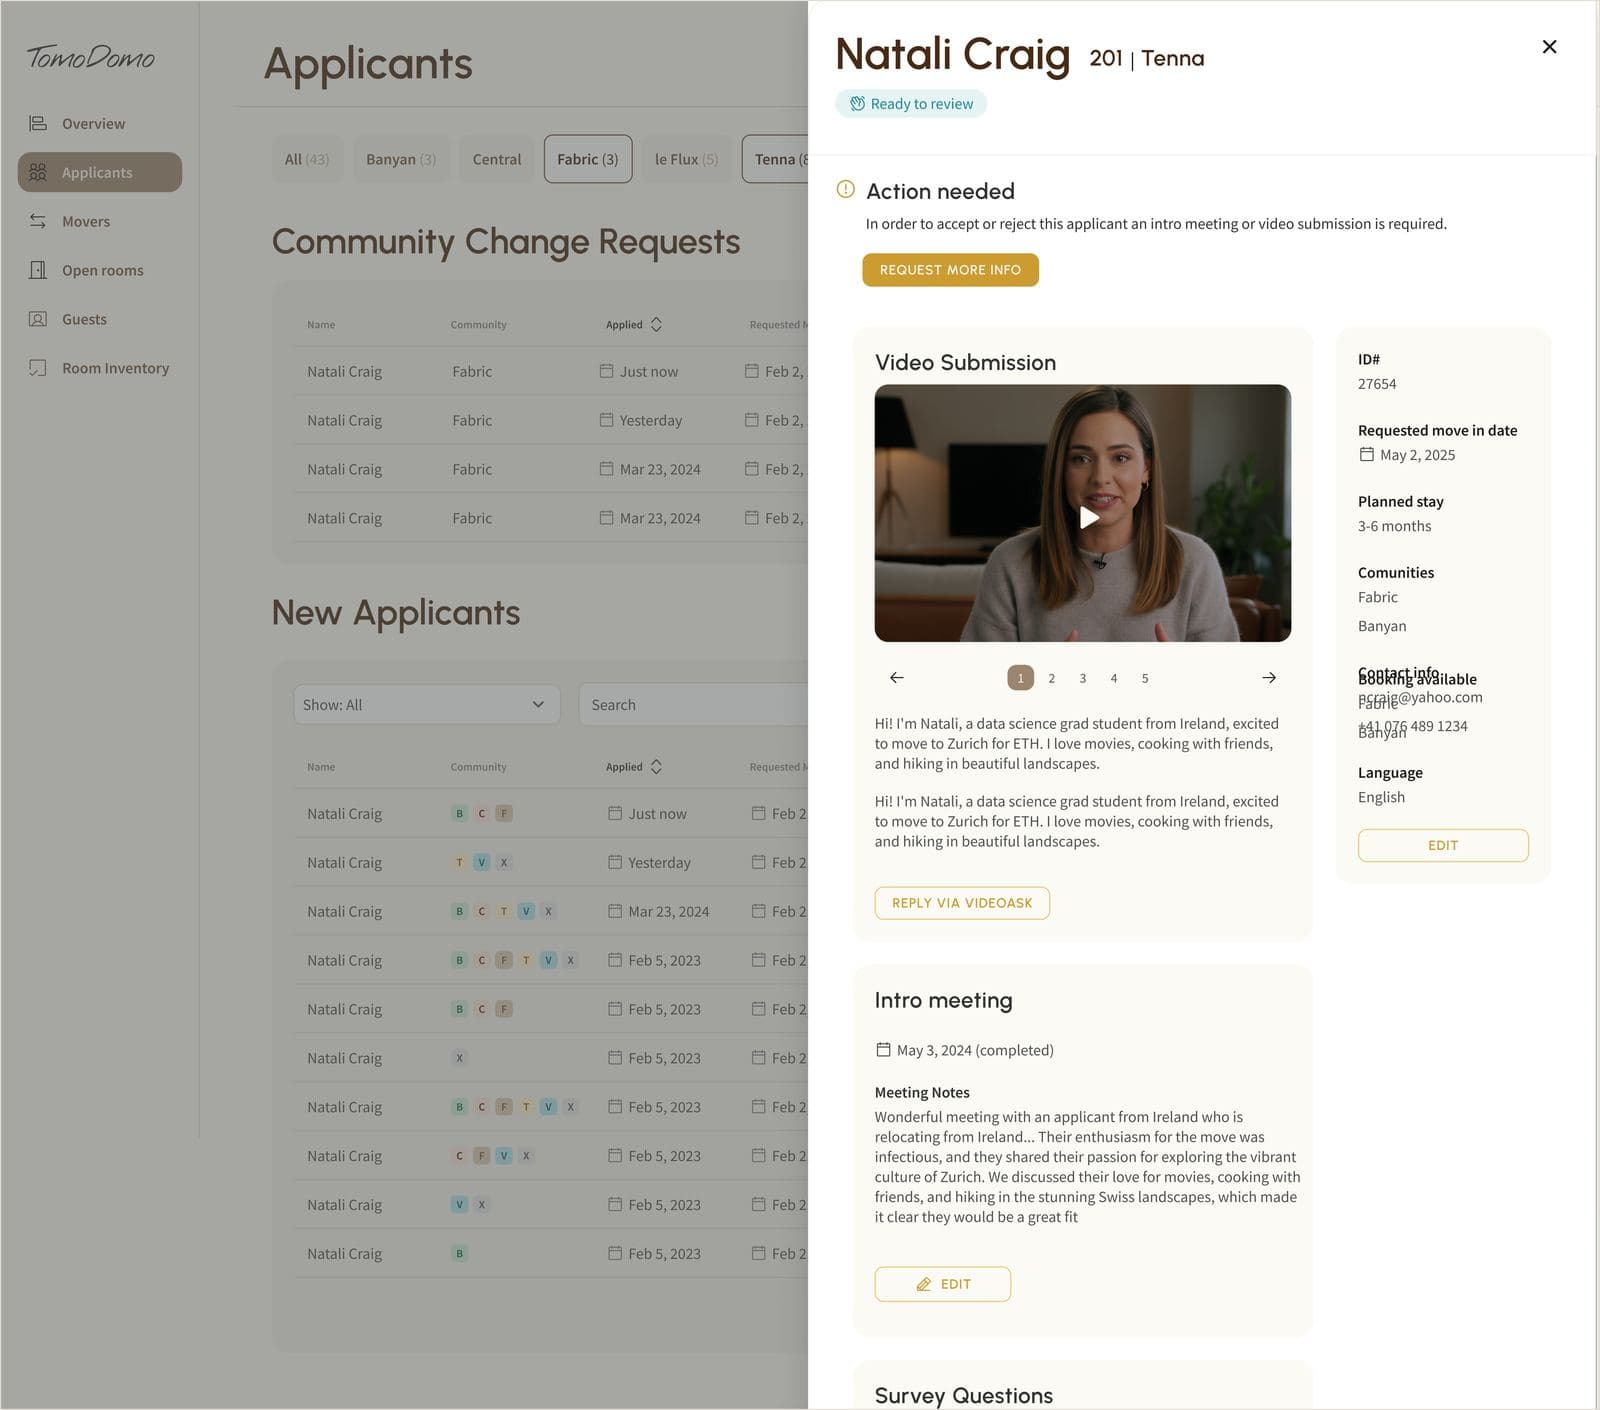The width and height of the screenshot is (1600, 1410).
Task: Click the Ready to review status badge
Action: [911, 103]
